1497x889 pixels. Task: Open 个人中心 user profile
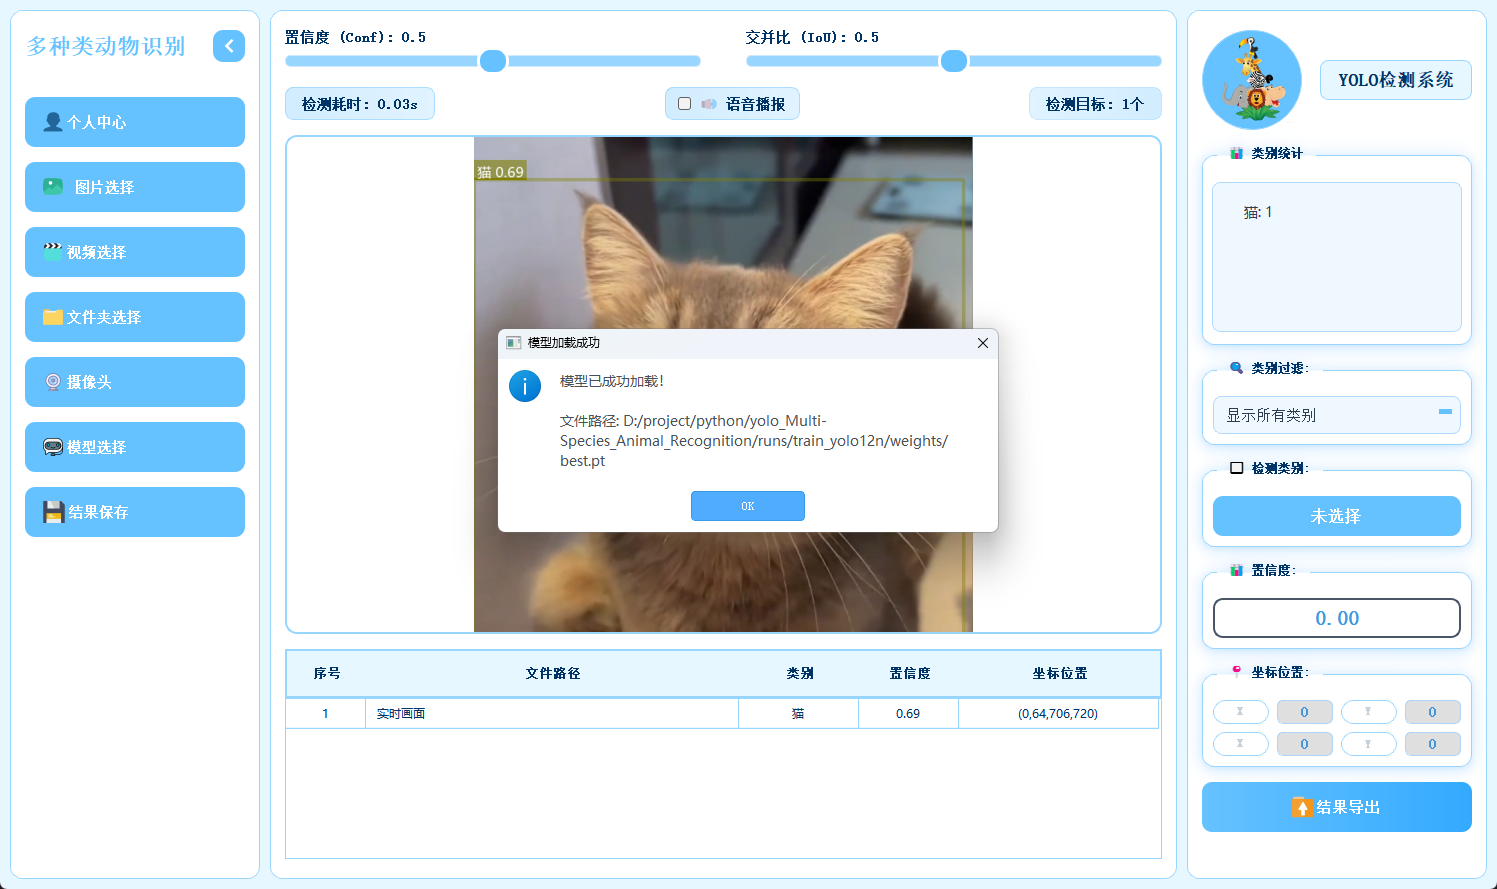[135, 122]
